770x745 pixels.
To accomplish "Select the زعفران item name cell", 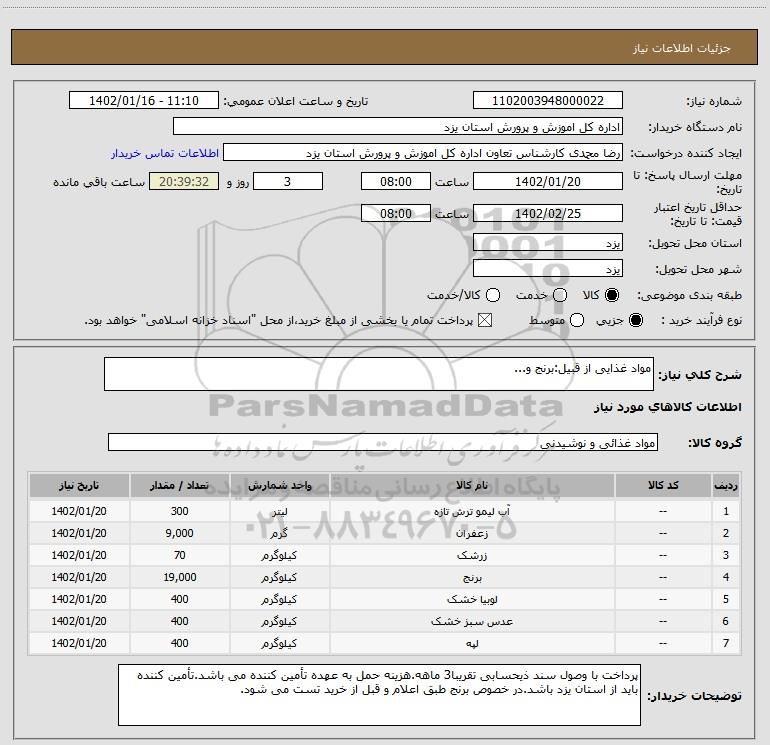I will 472,533.
